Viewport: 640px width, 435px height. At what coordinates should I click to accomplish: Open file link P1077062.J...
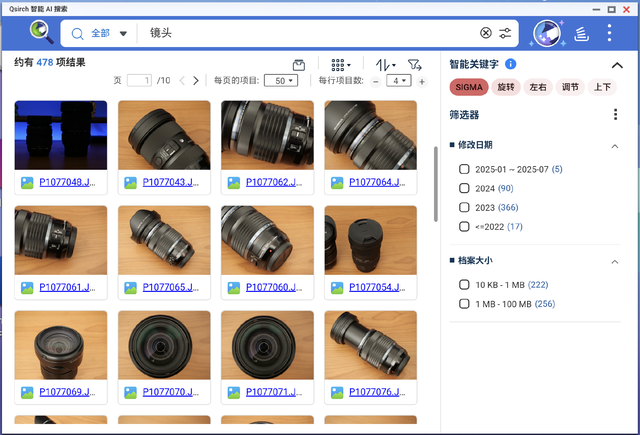click(x=272, y=183)
